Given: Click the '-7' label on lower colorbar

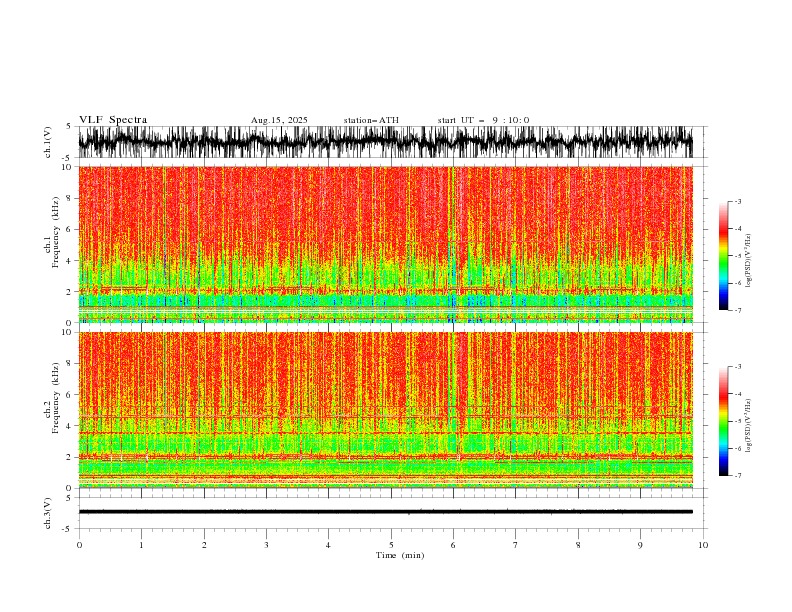Looking at the screenshot, I should point(737,476).
